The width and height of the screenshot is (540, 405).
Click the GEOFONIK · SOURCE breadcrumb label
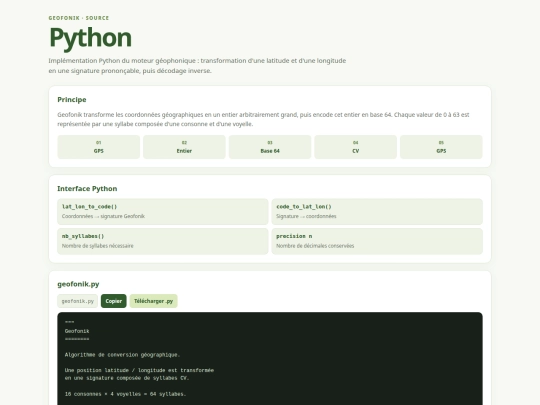[79, 18]
